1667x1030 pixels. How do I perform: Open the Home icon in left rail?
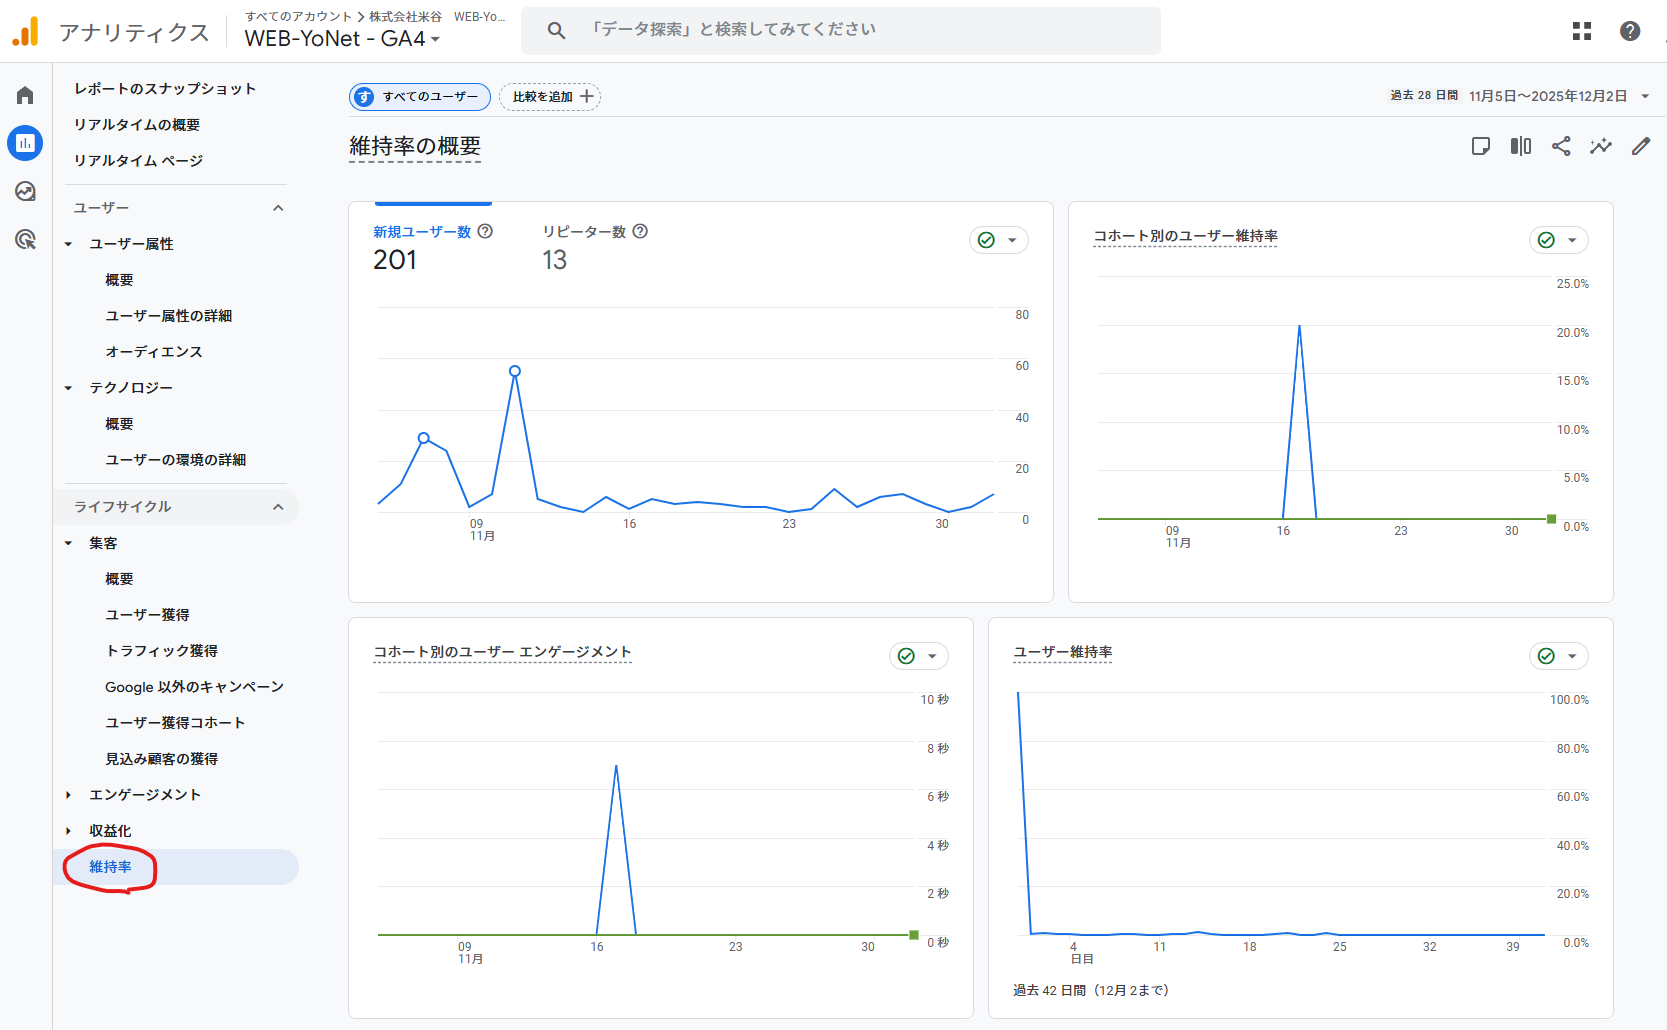25,95
